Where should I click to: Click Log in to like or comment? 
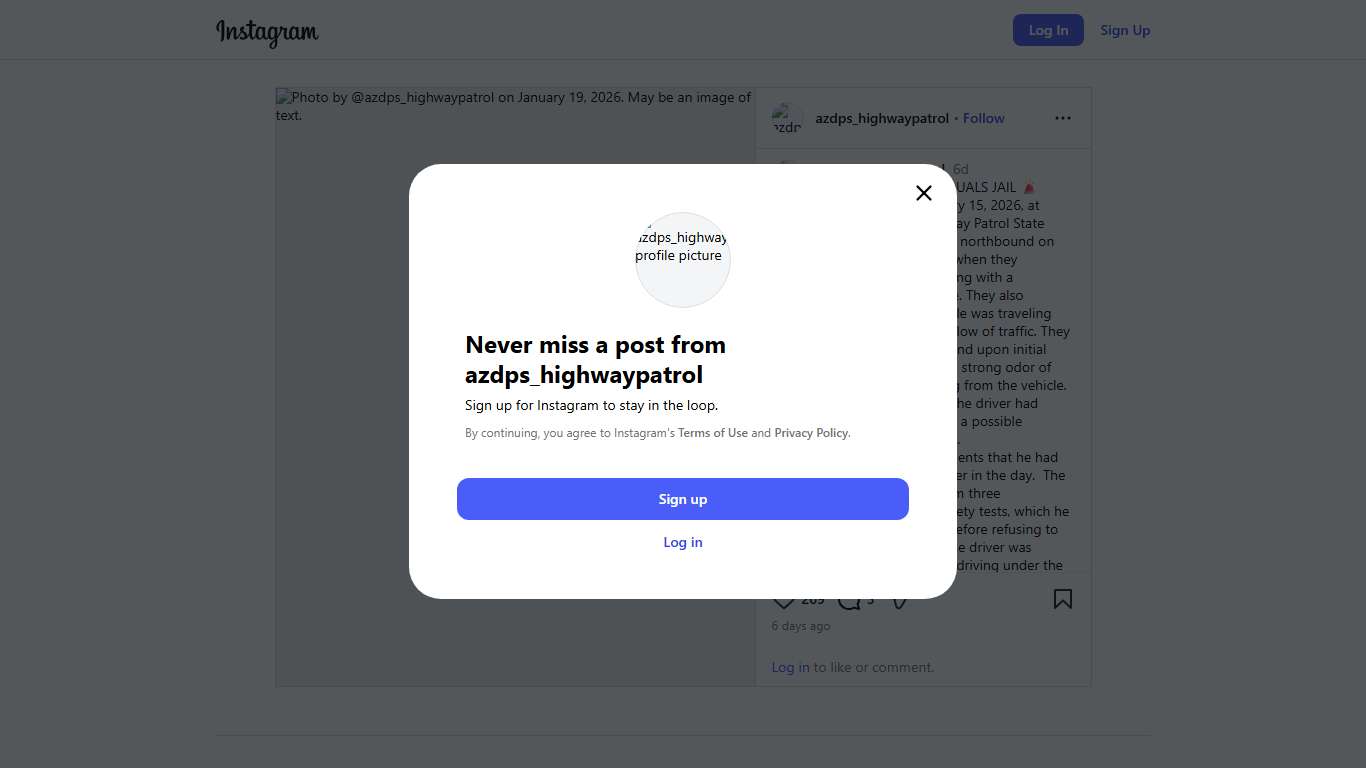tap(790, 667)
